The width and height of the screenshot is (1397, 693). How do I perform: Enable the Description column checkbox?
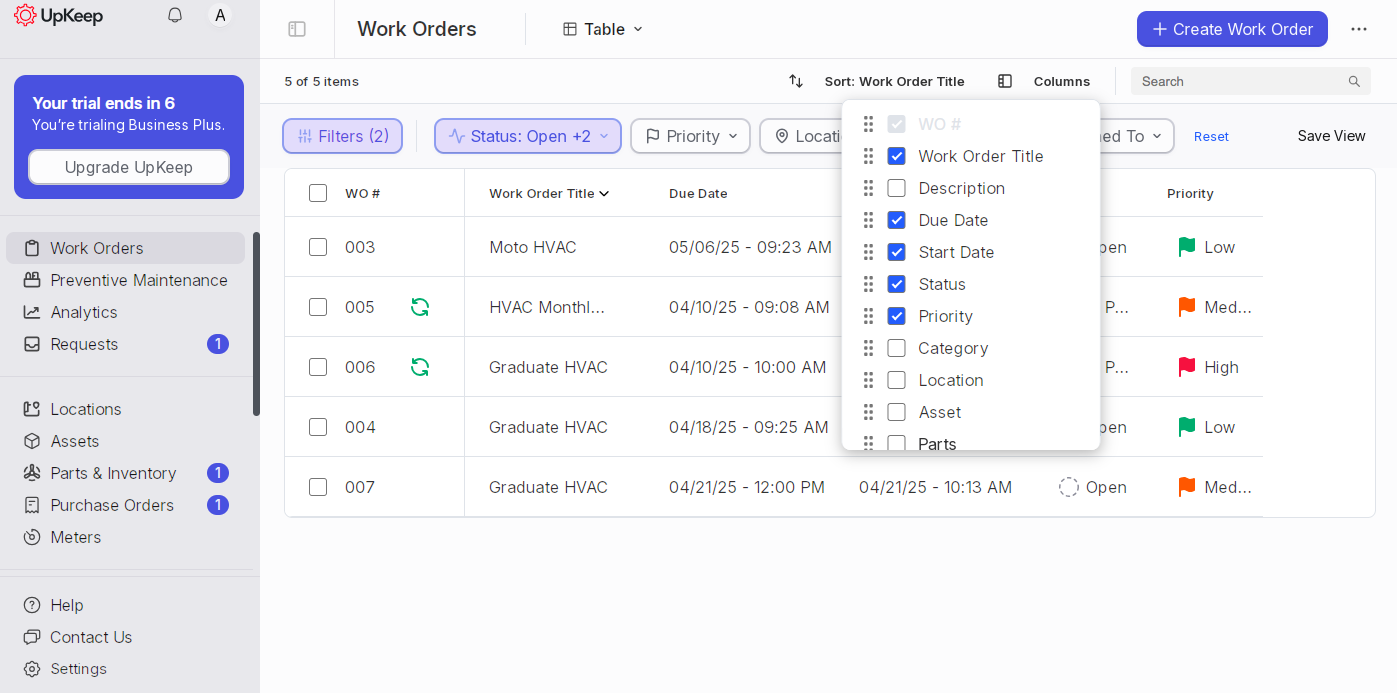(896, 188)
